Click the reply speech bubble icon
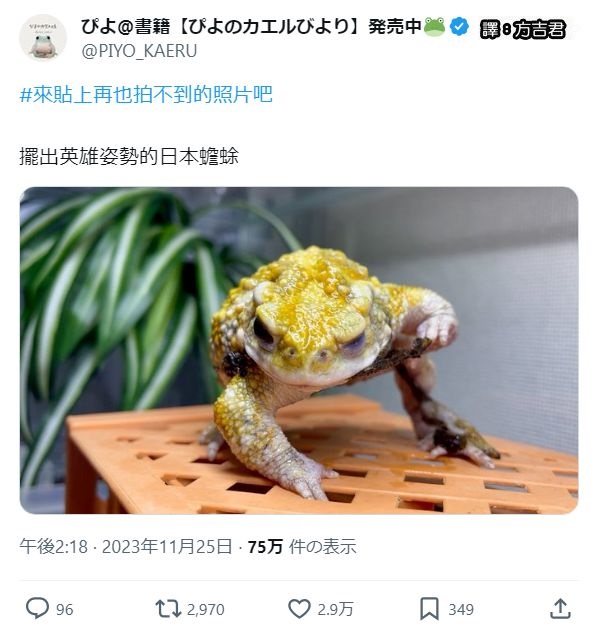The image size is (598, 637). tap(37, 608)
